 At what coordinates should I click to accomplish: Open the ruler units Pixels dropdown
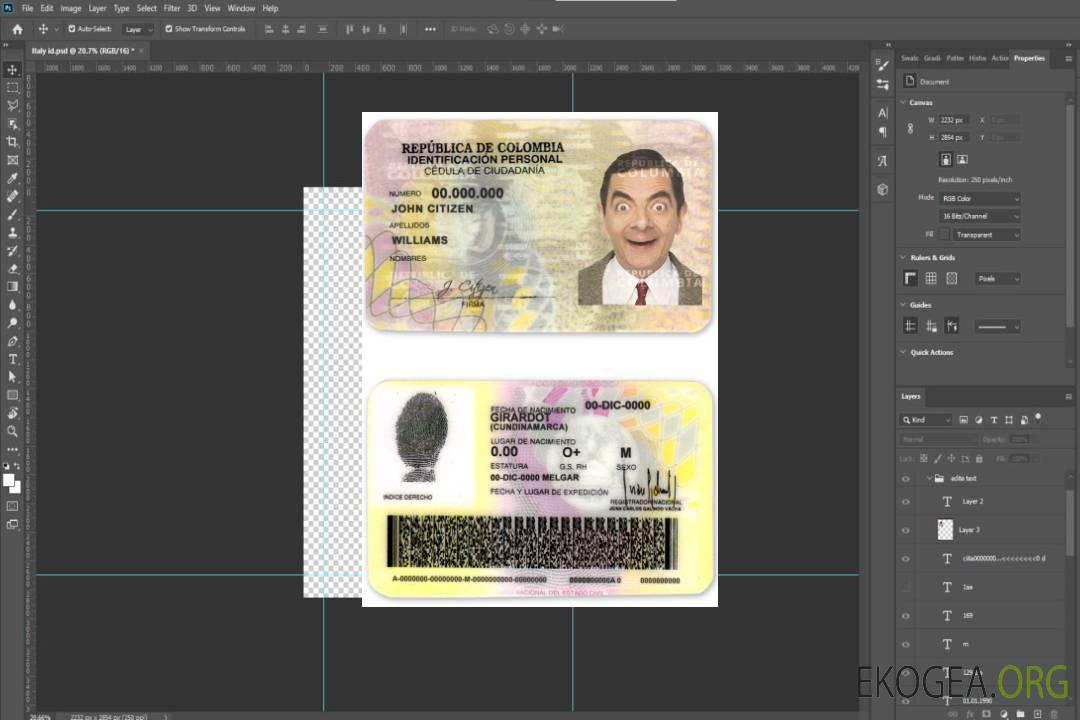[x=998, y=278]
